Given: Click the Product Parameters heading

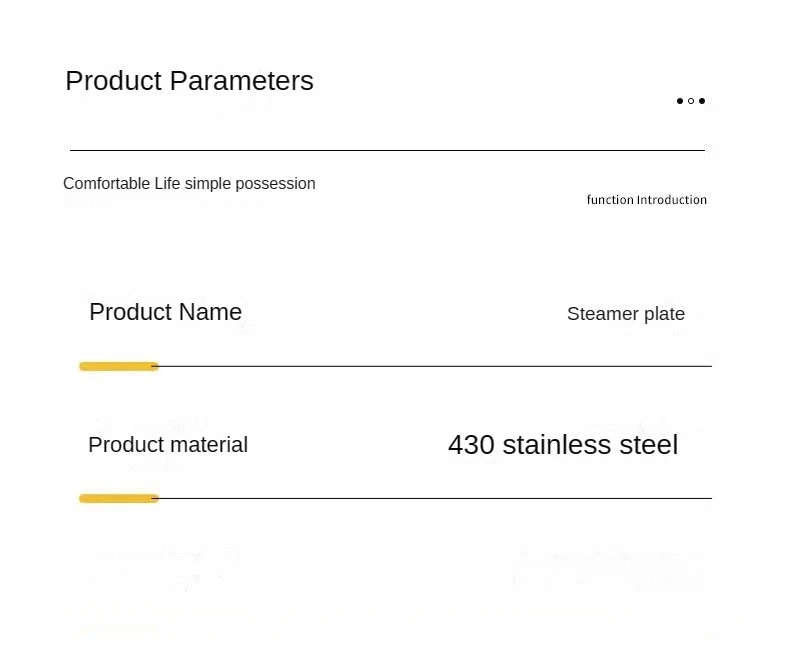Looking at the screenshot, I should pyautogui.click(x=189, y=81).
